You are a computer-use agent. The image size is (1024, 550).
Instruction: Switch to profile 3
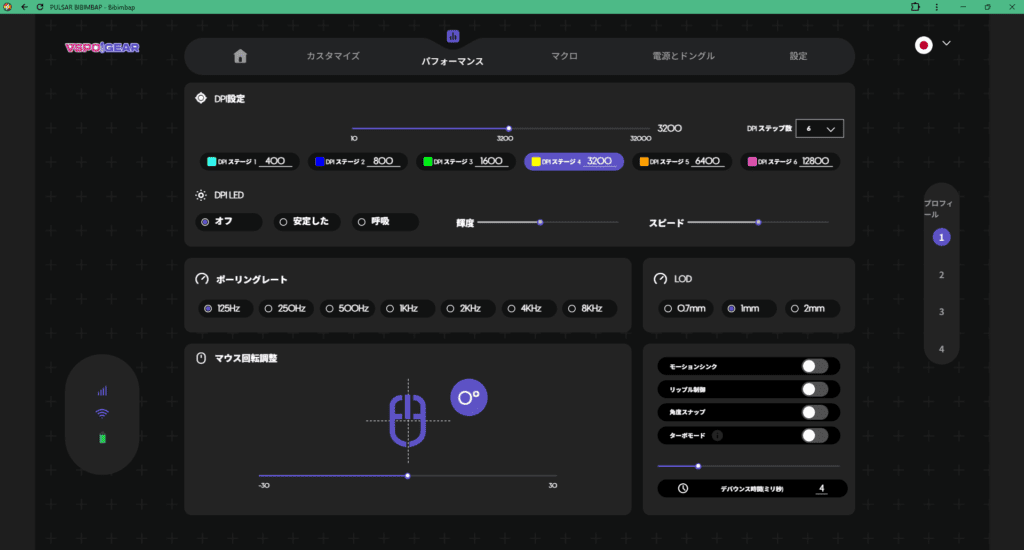941,312
